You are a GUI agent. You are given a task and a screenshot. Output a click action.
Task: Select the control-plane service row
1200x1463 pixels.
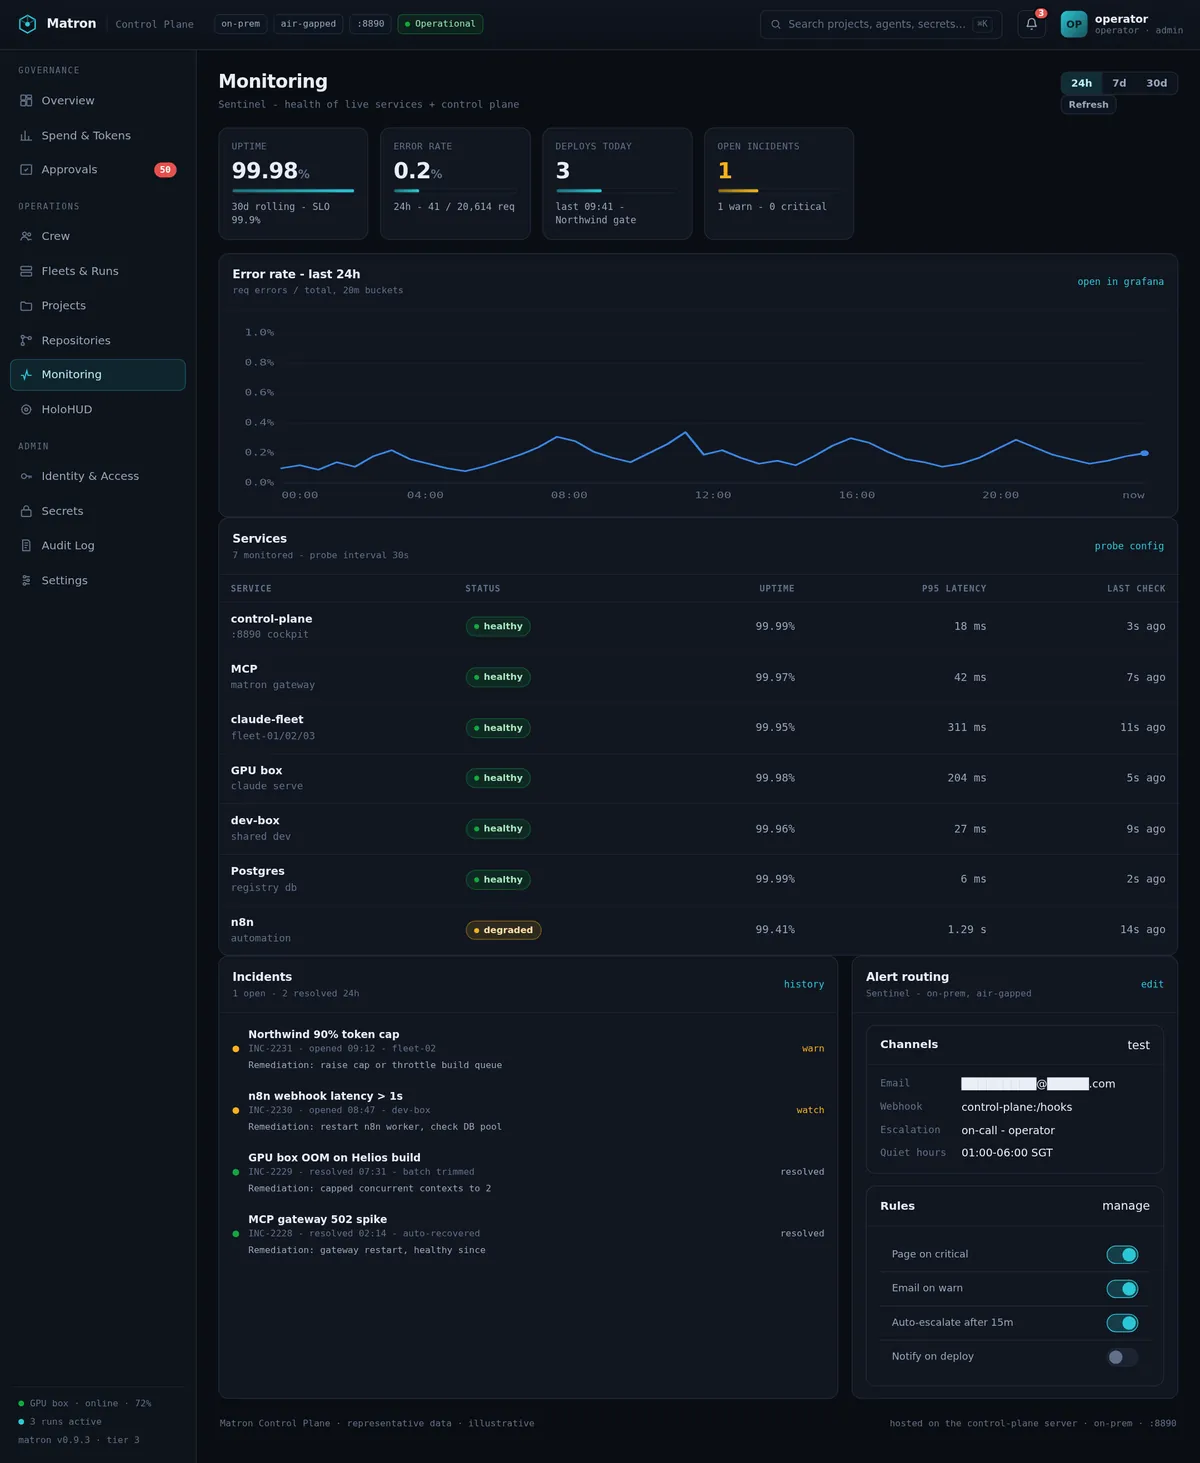pos(698,627)
